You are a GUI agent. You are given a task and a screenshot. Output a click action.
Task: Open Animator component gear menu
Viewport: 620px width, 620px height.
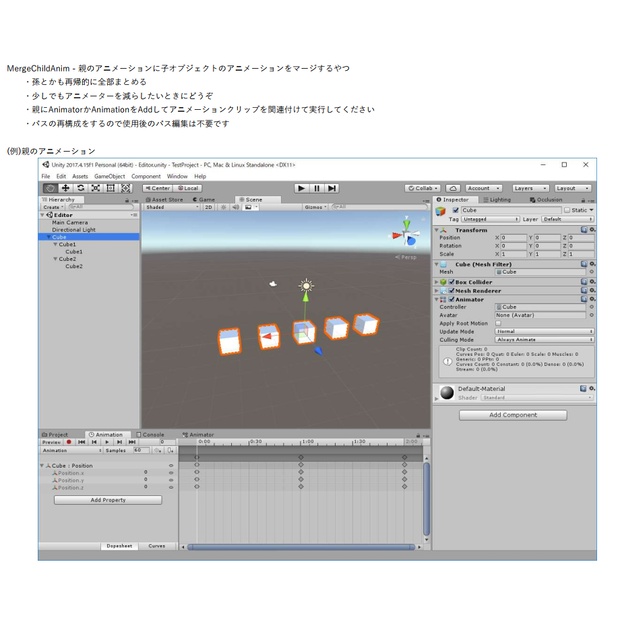(592, 299)
